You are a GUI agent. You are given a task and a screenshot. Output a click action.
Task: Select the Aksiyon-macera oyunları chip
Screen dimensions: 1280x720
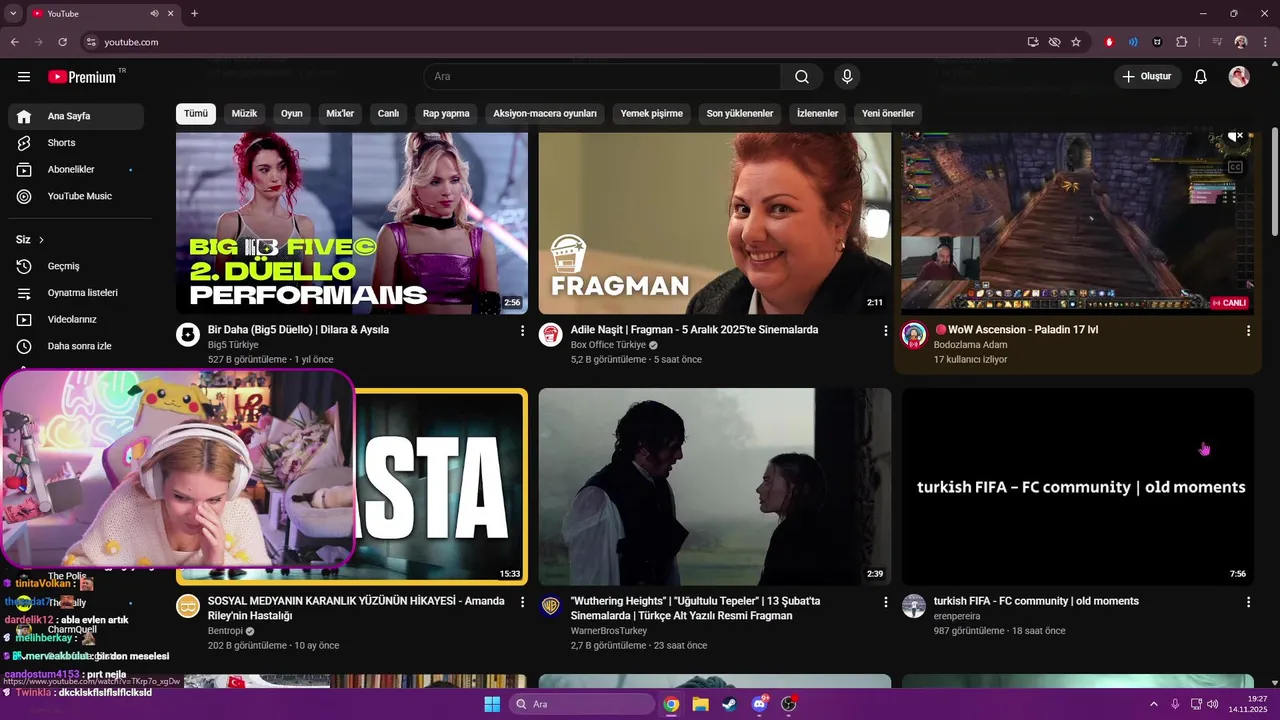pyautogui.click(x=545, y=114)
